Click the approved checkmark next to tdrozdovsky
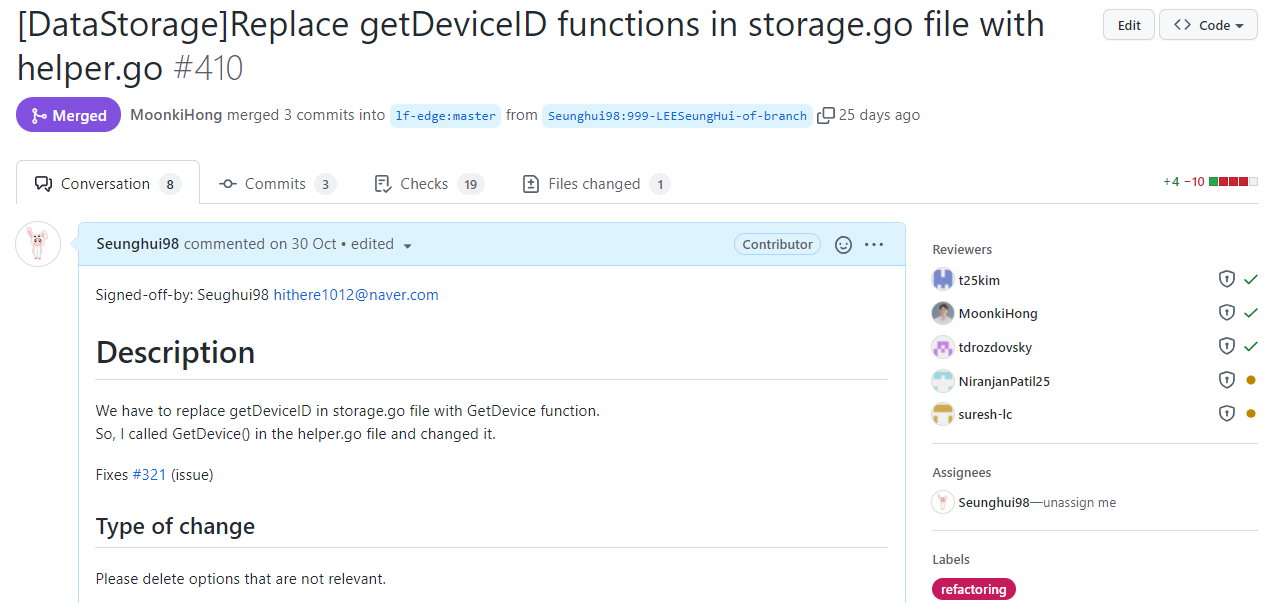Screen dimensions: 1273x603 [x=1250, y=347]
